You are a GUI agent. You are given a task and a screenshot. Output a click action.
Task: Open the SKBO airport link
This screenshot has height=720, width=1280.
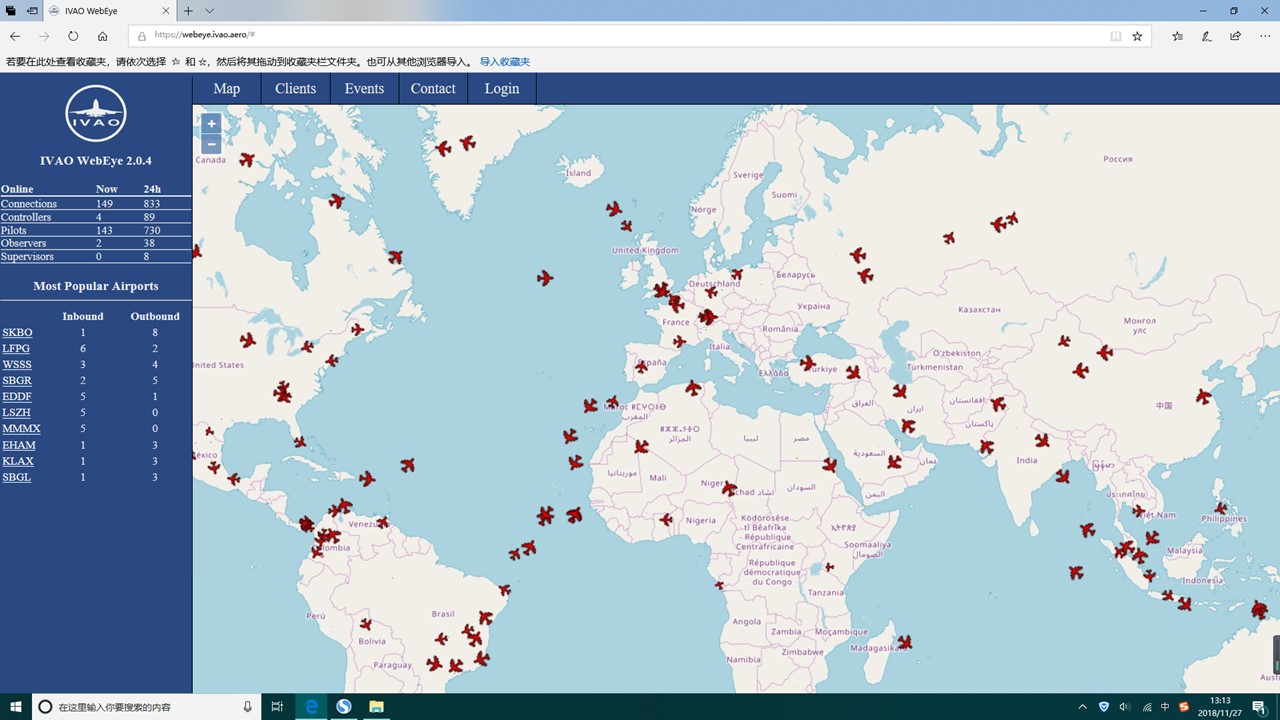coord(17,333)
